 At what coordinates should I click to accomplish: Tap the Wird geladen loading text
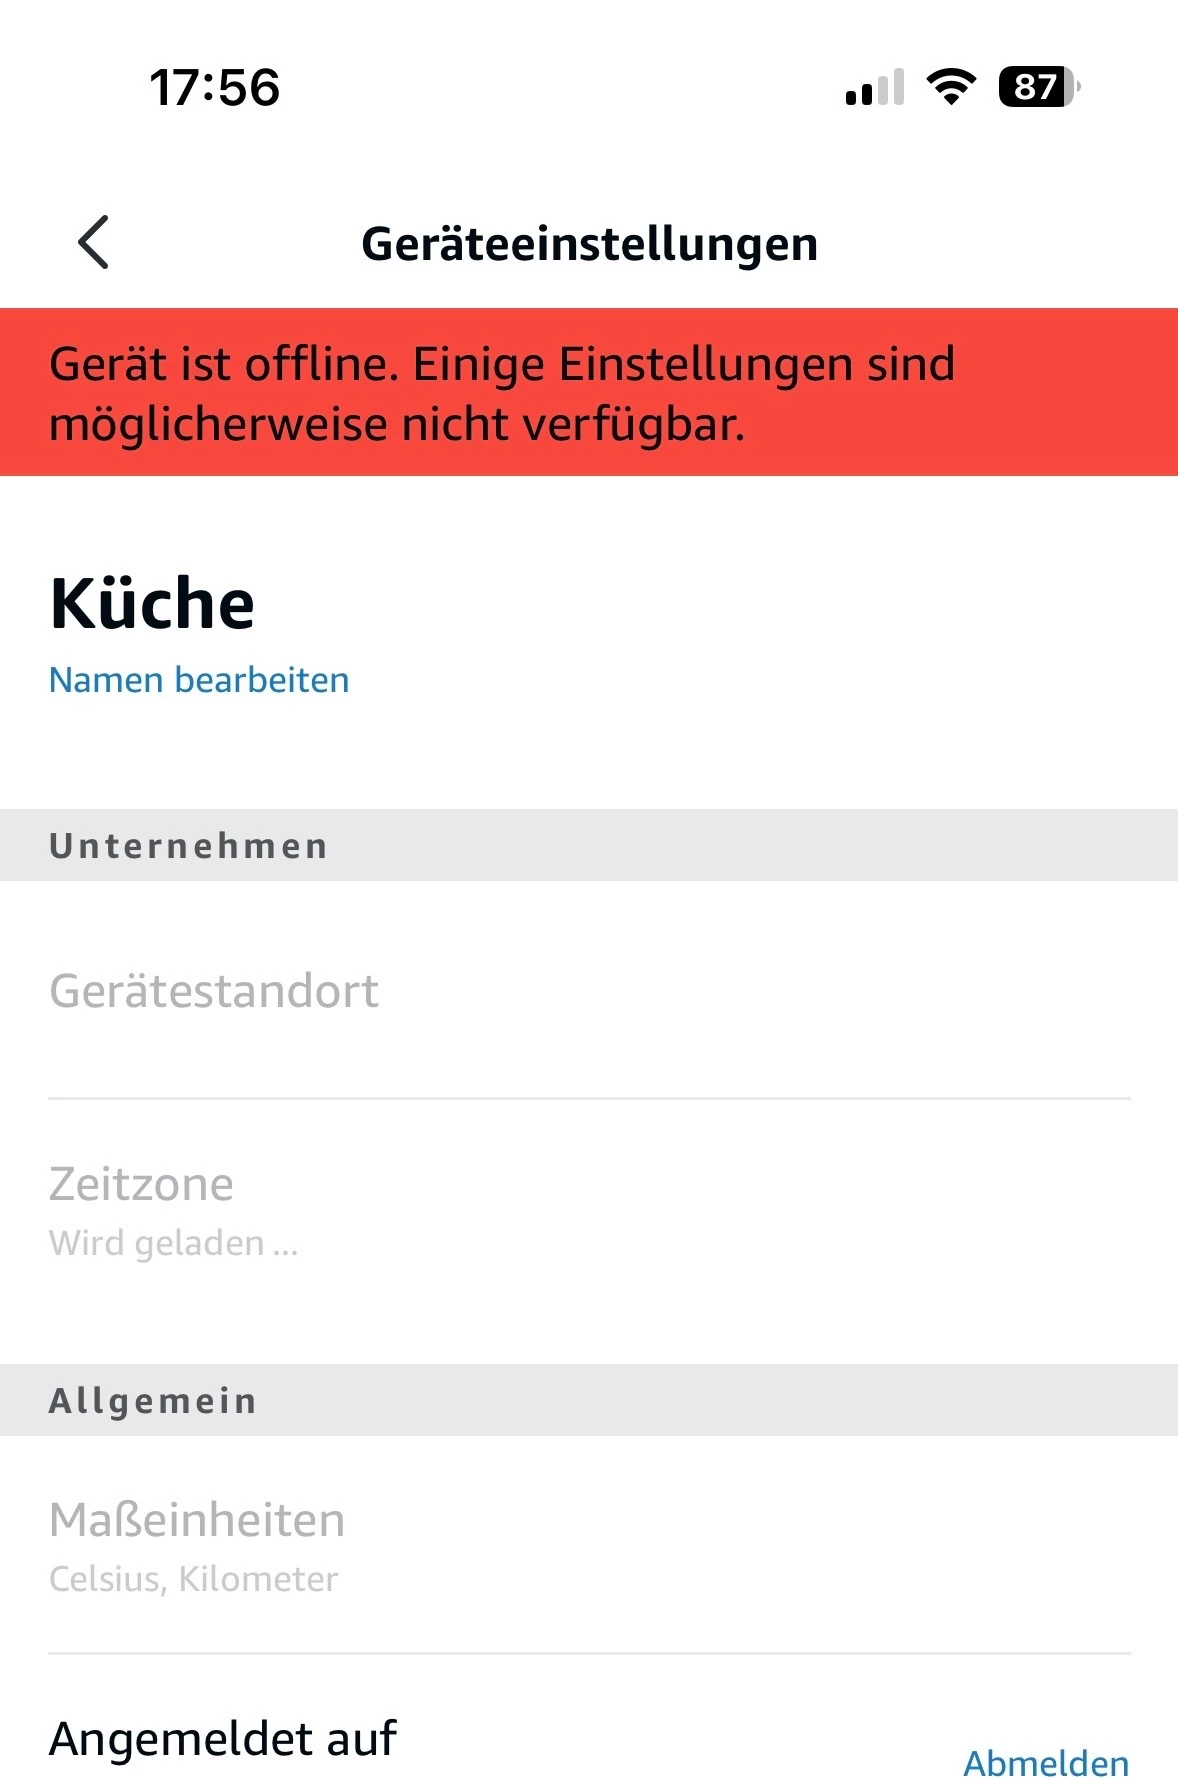point(174,1243)
